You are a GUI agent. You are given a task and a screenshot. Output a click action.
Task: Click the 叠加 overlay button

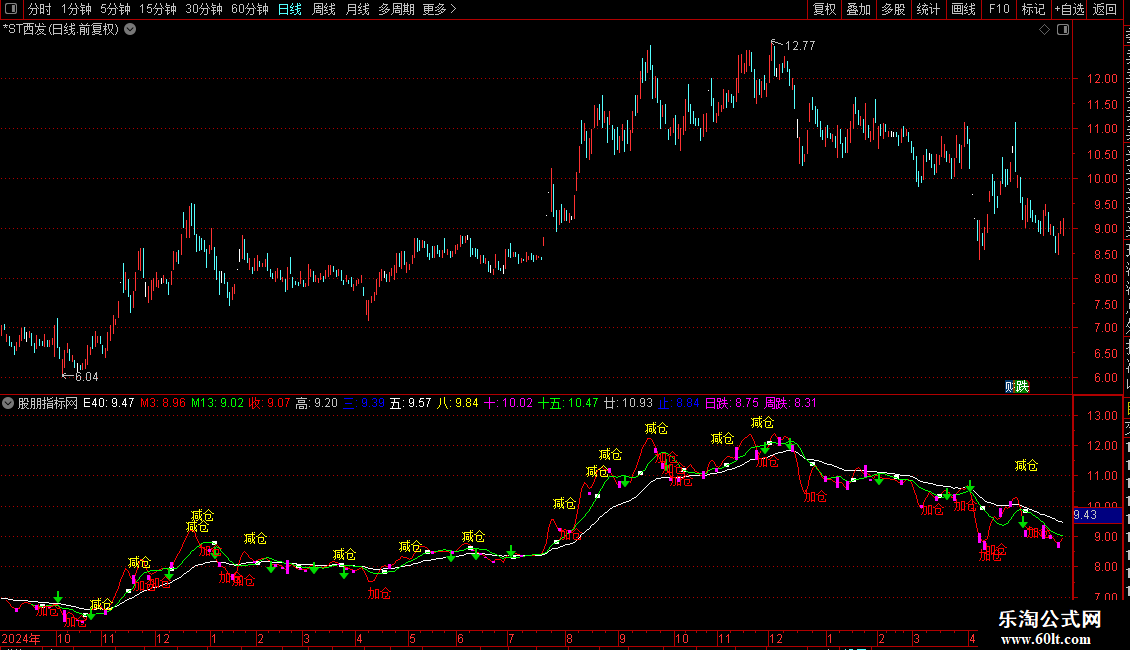pyautogui.click(x=858, y=9)
